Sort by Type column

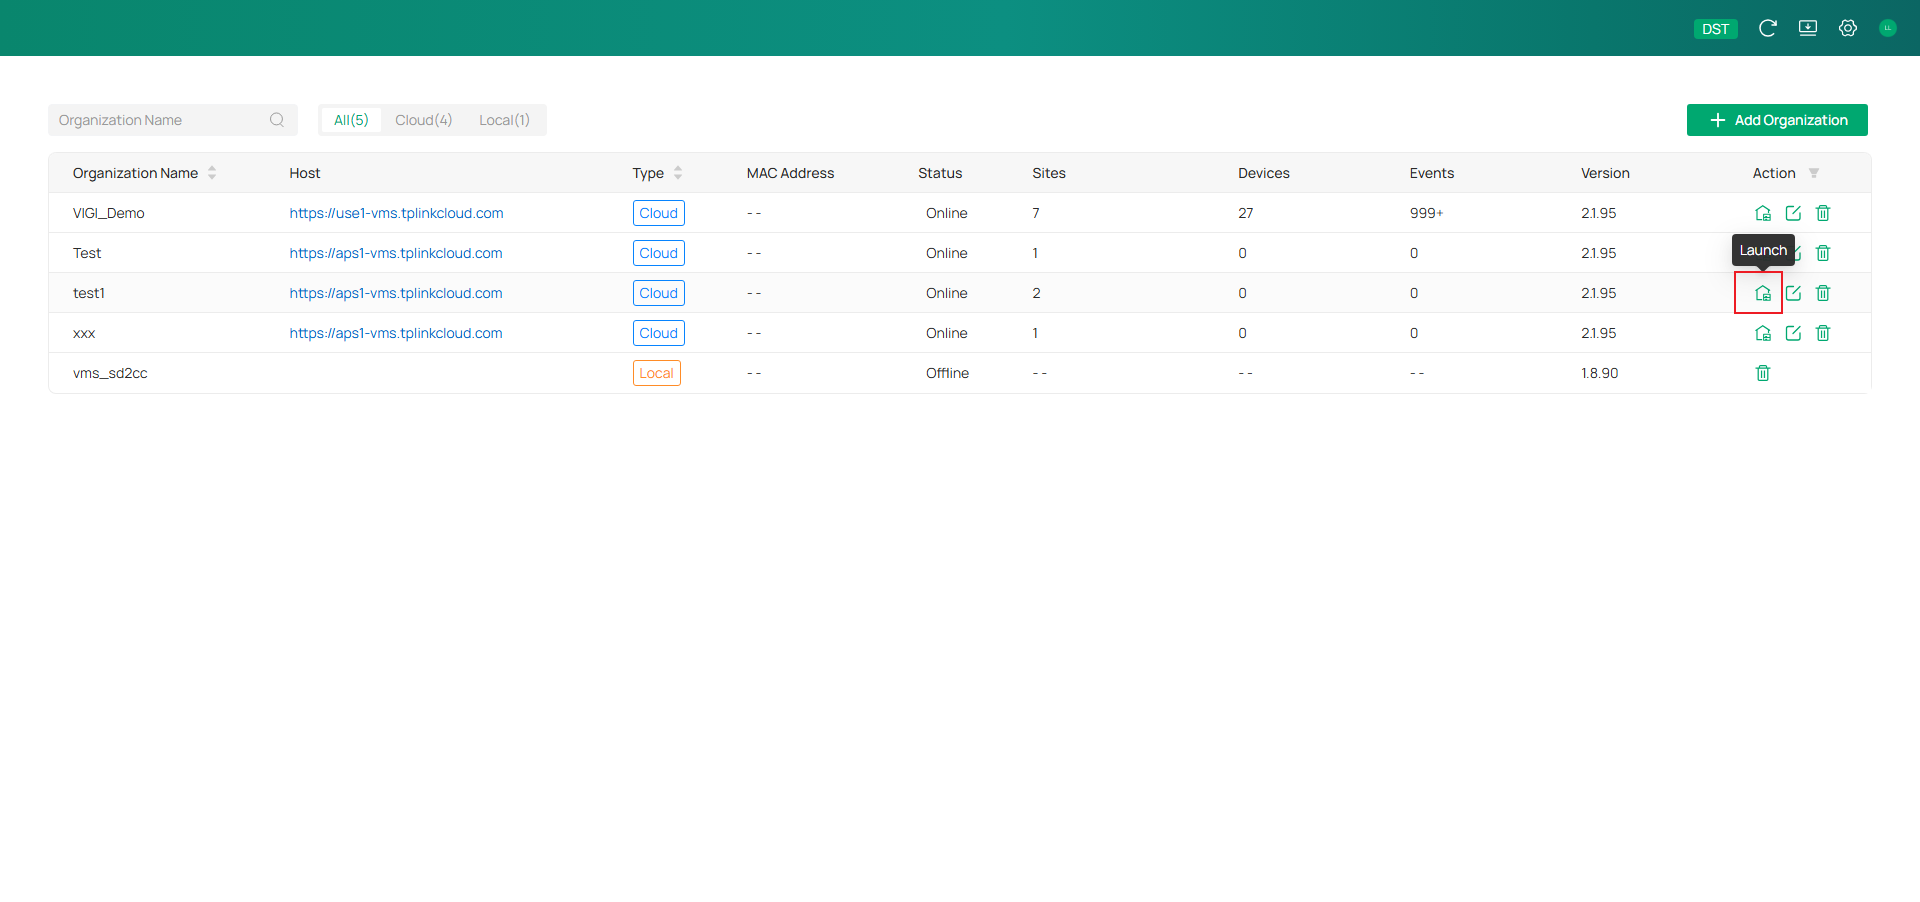[678, 173]
